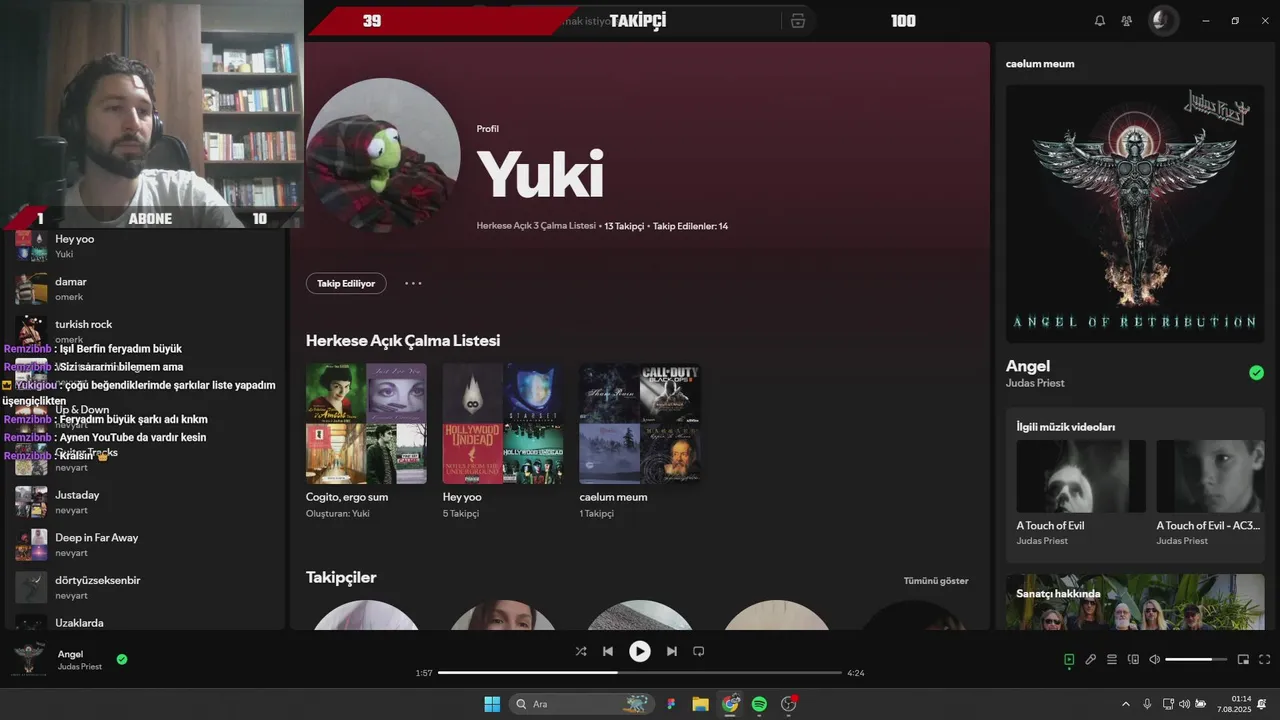The width and height of the screenshot is (1280, 720).
Task: Click the browse icon in search bar
Action: pyautogui.click(x=798, y=21)
